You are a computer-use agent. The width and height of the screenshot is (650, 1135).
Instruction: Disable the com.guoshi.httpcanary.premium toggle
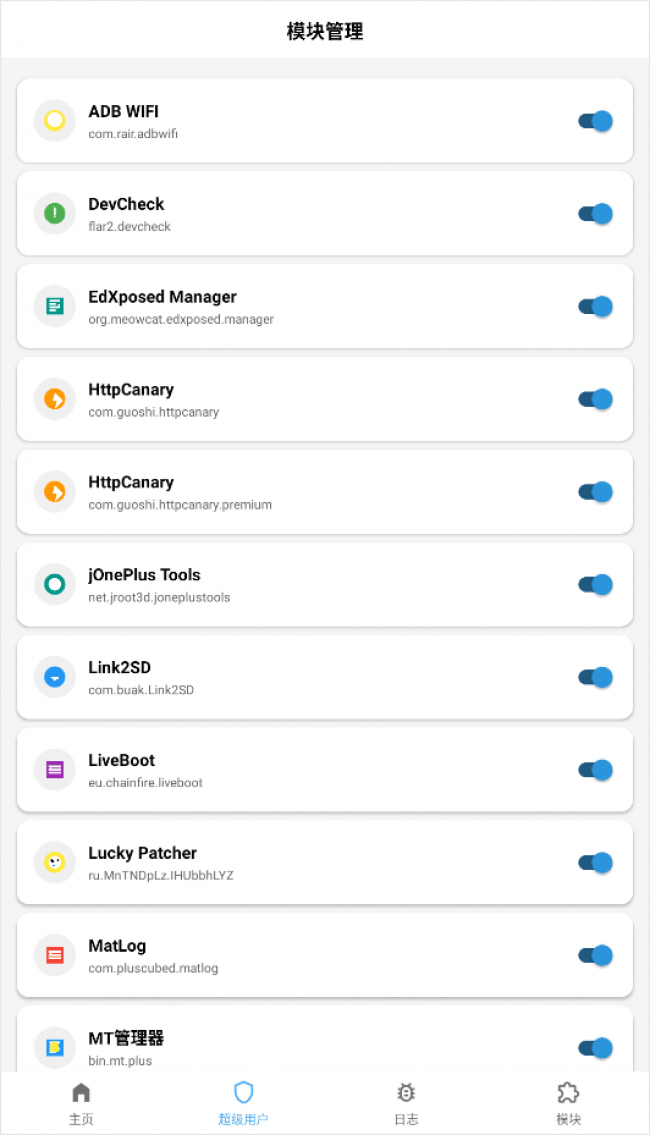(x=595, y=492)
